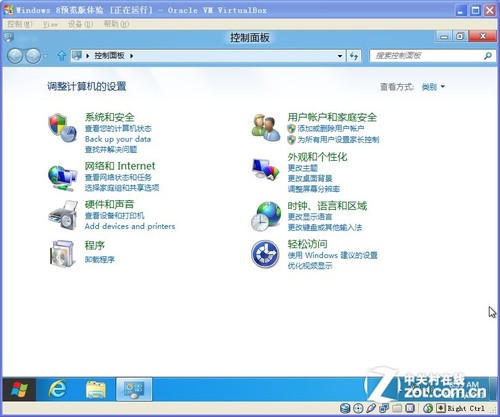Open the Ease of Access icon
500x417 pixels.
pyautogui.click(x=265, y=254)
